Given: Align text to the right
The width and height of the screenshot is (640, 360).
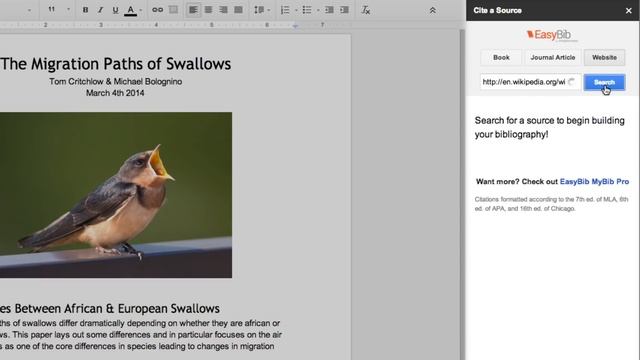Looking at the screenshot, I should pyautogui.click(x=223, y=10).
